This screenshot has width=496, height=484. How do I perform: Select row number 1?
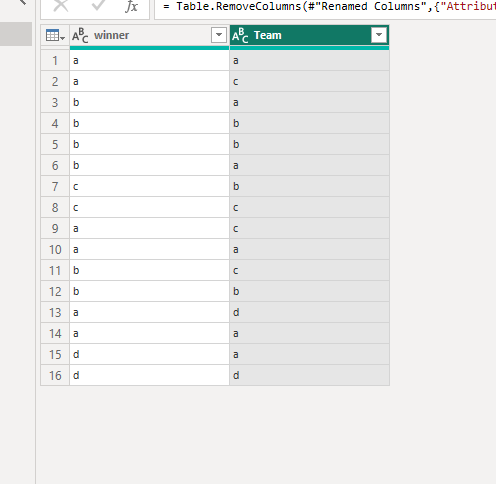[x=55, y=61]
